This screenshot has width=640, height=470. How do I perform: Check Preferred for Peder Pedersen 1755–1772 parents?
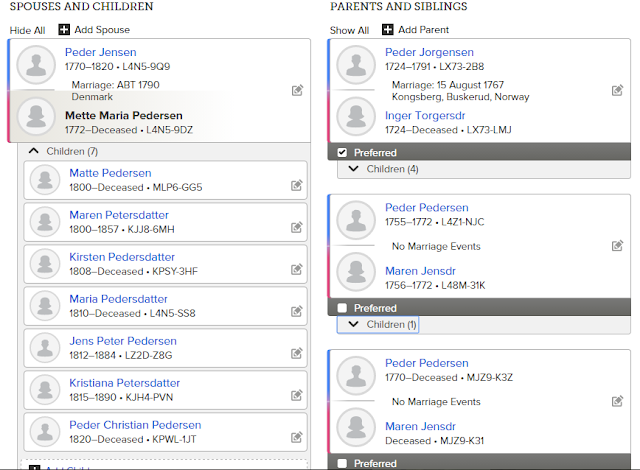(342, 308)
